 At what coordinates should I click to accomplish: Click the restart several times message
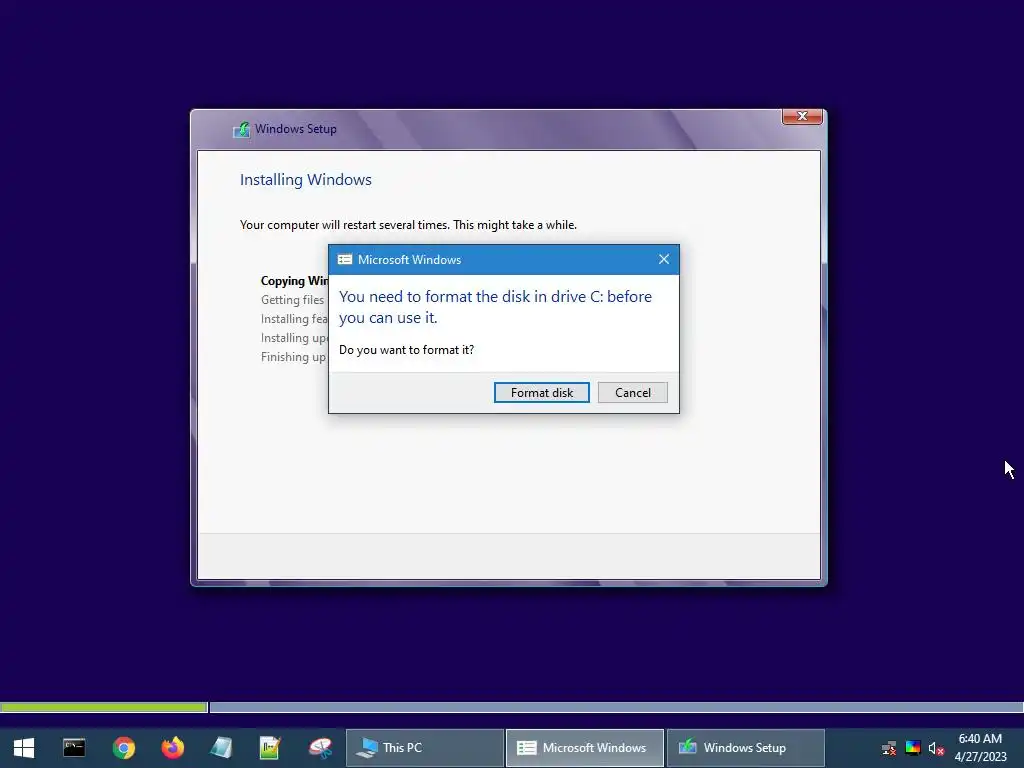(408, 225)
